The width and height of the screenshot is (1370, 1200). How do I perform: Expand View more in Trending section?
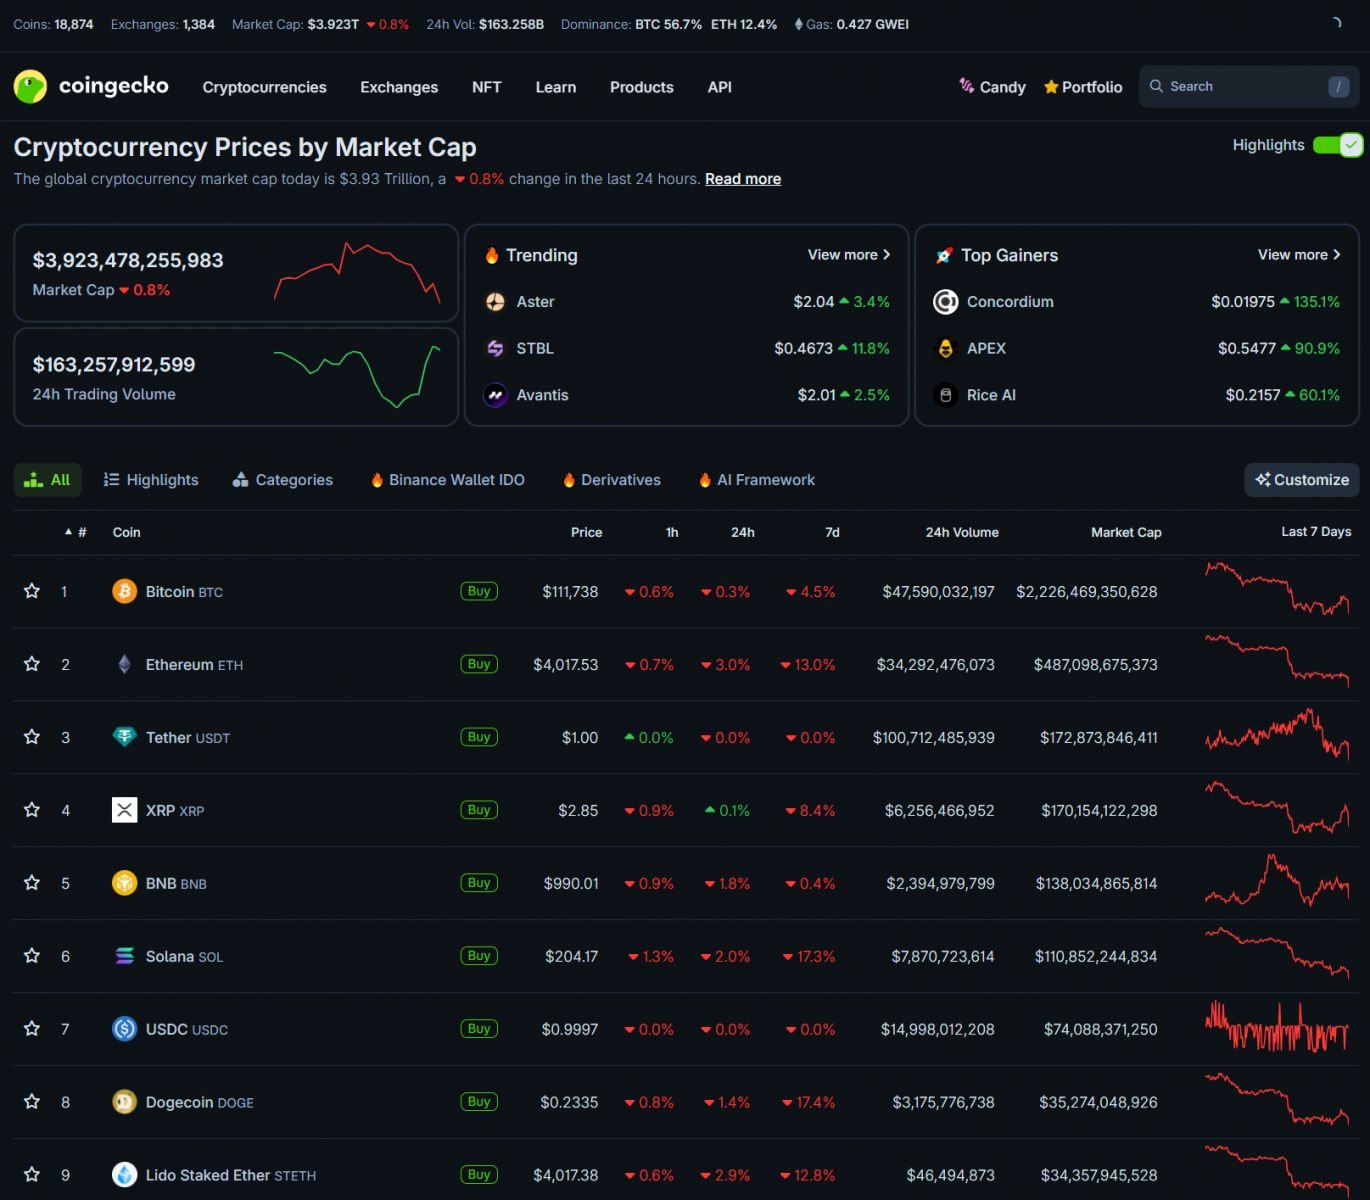point(848,255)
